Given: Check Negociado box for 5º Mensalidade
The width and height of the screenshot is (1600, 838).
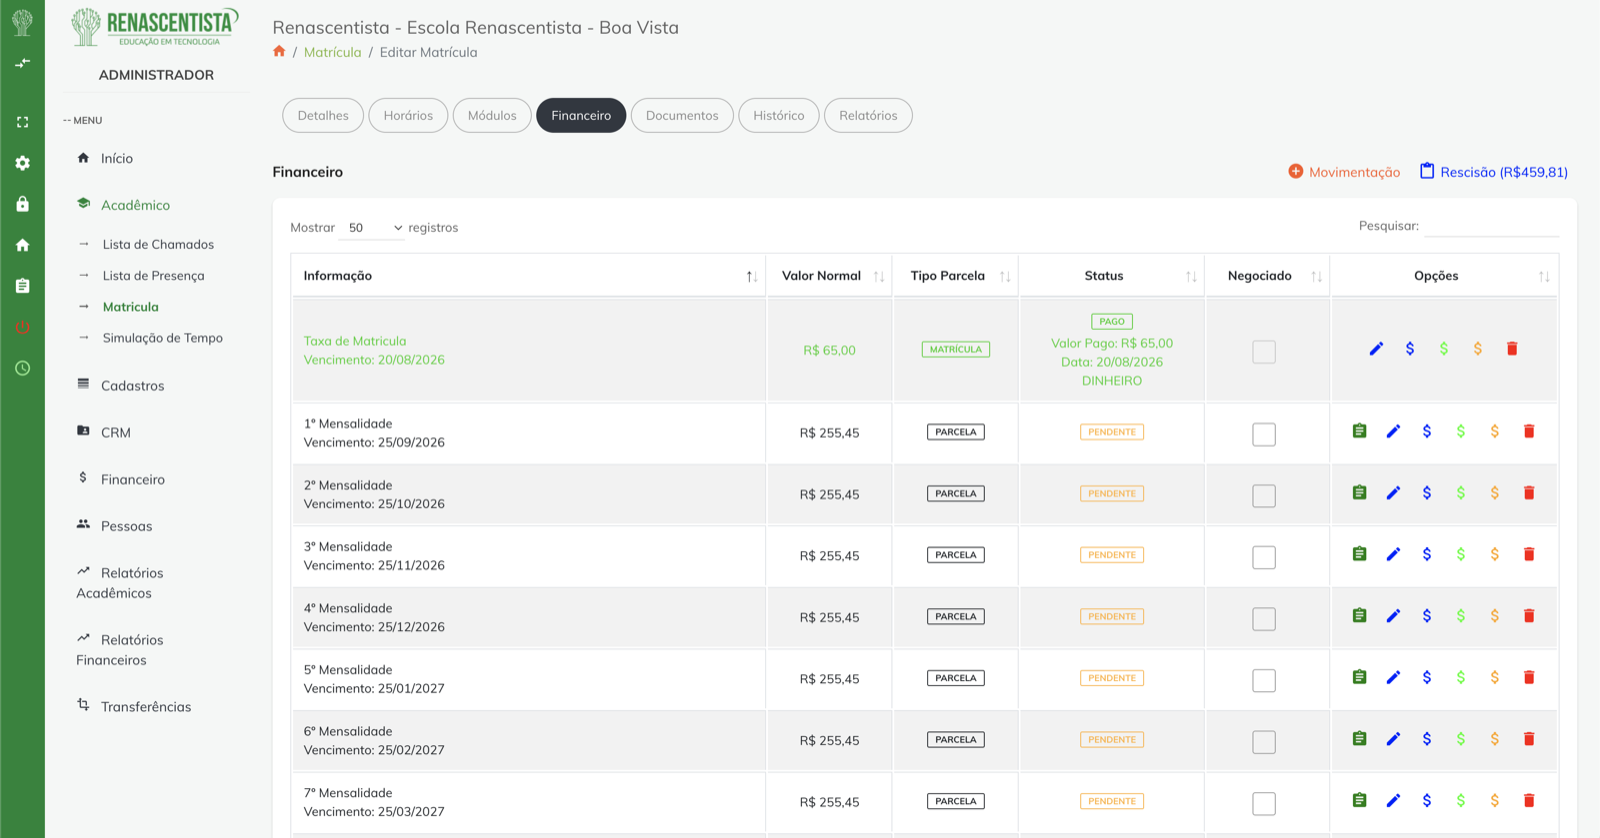Looking at the screenshot, I should click(1264, 680).
